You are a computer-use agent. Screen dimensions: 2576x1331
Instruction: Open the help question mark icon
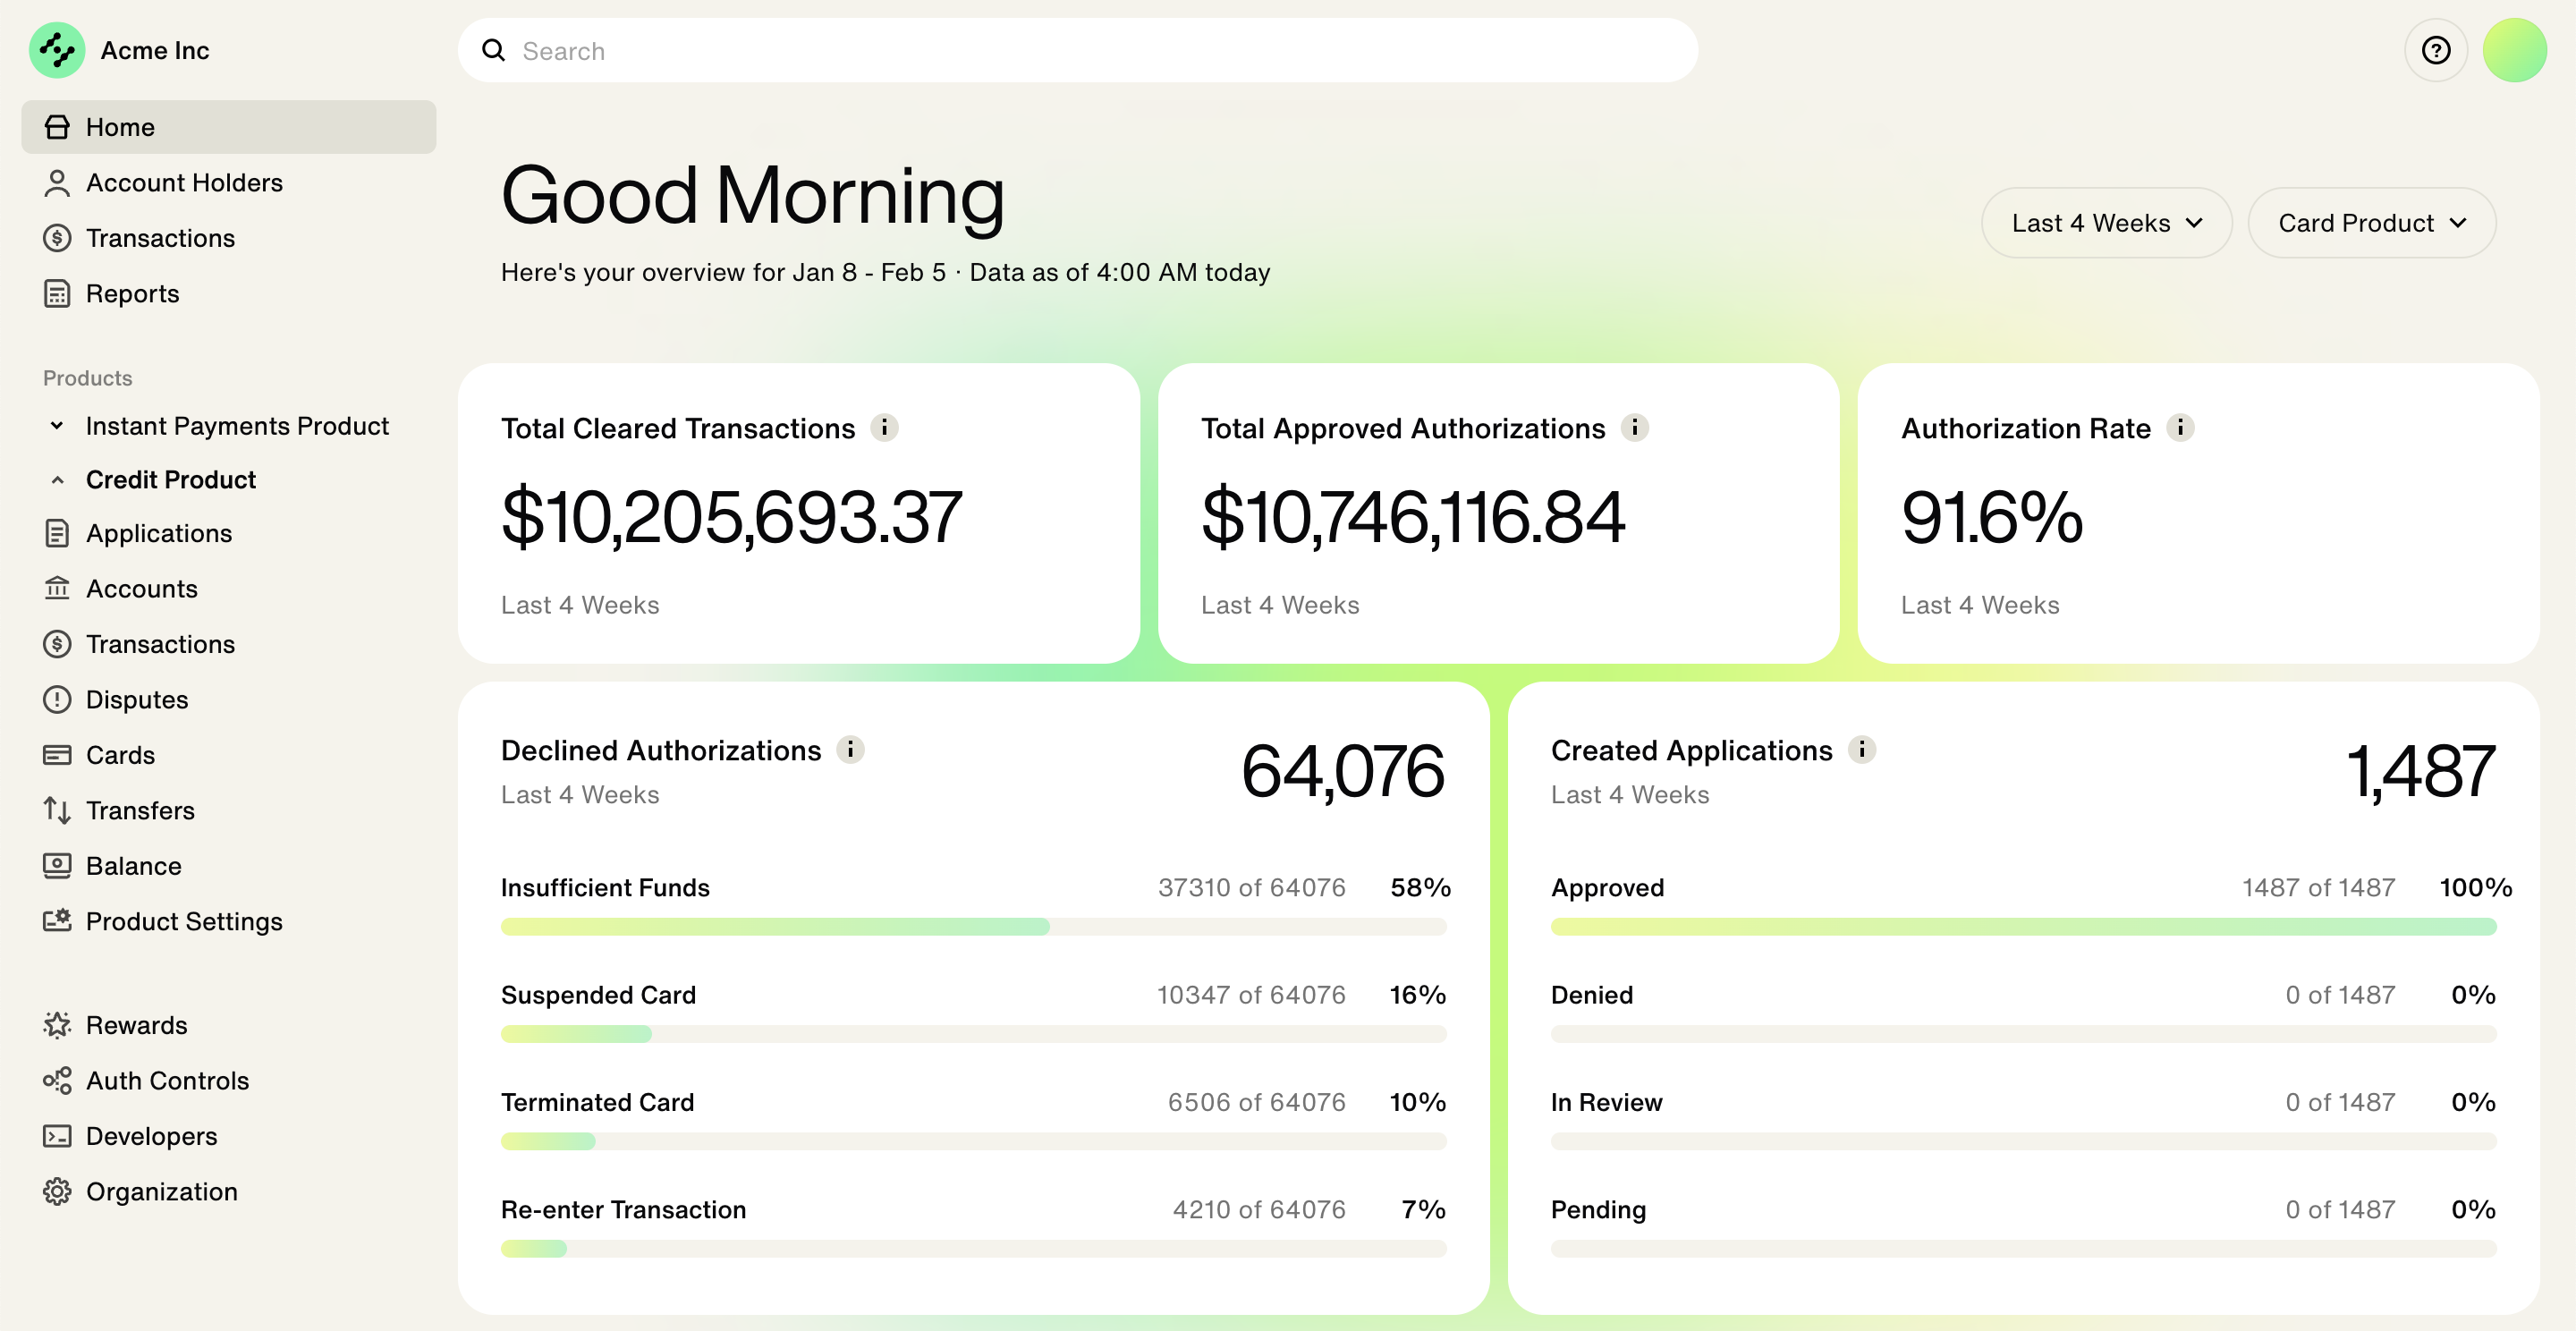click(x=2436, y=49)
